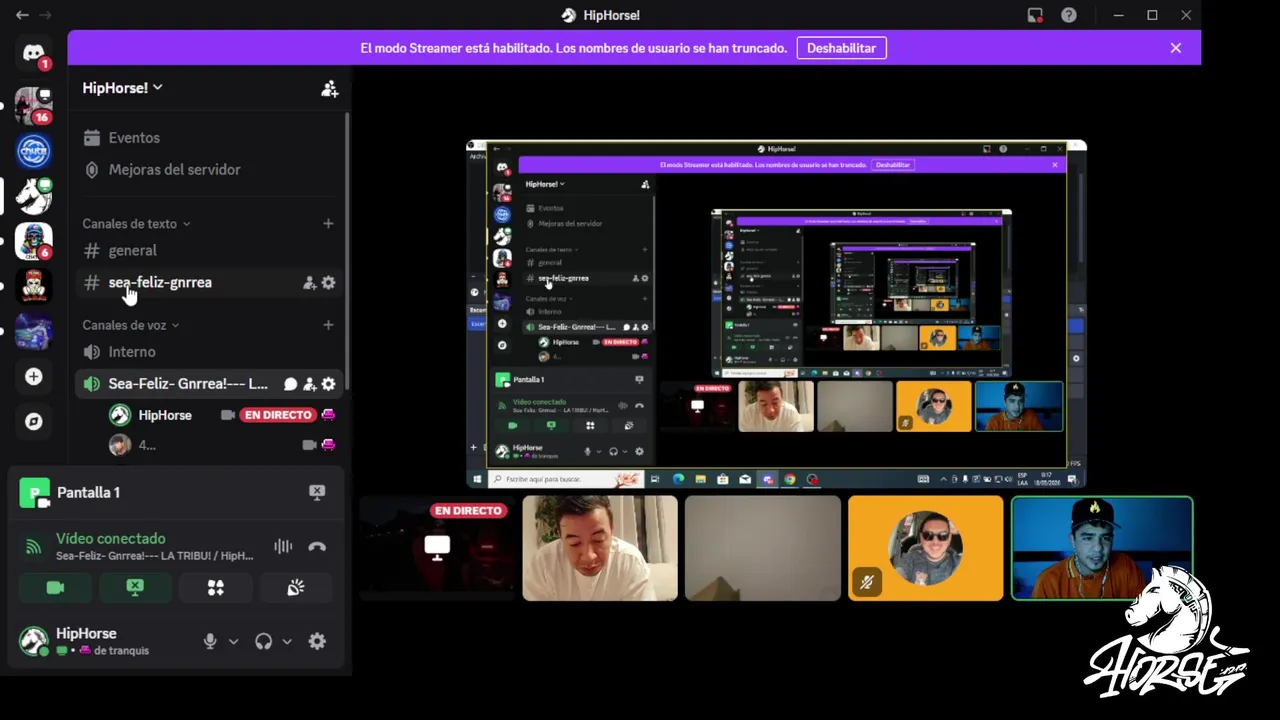Click EN DIRECTO badge next to HipHorse
1280x720 pixels.
point(278,415)
